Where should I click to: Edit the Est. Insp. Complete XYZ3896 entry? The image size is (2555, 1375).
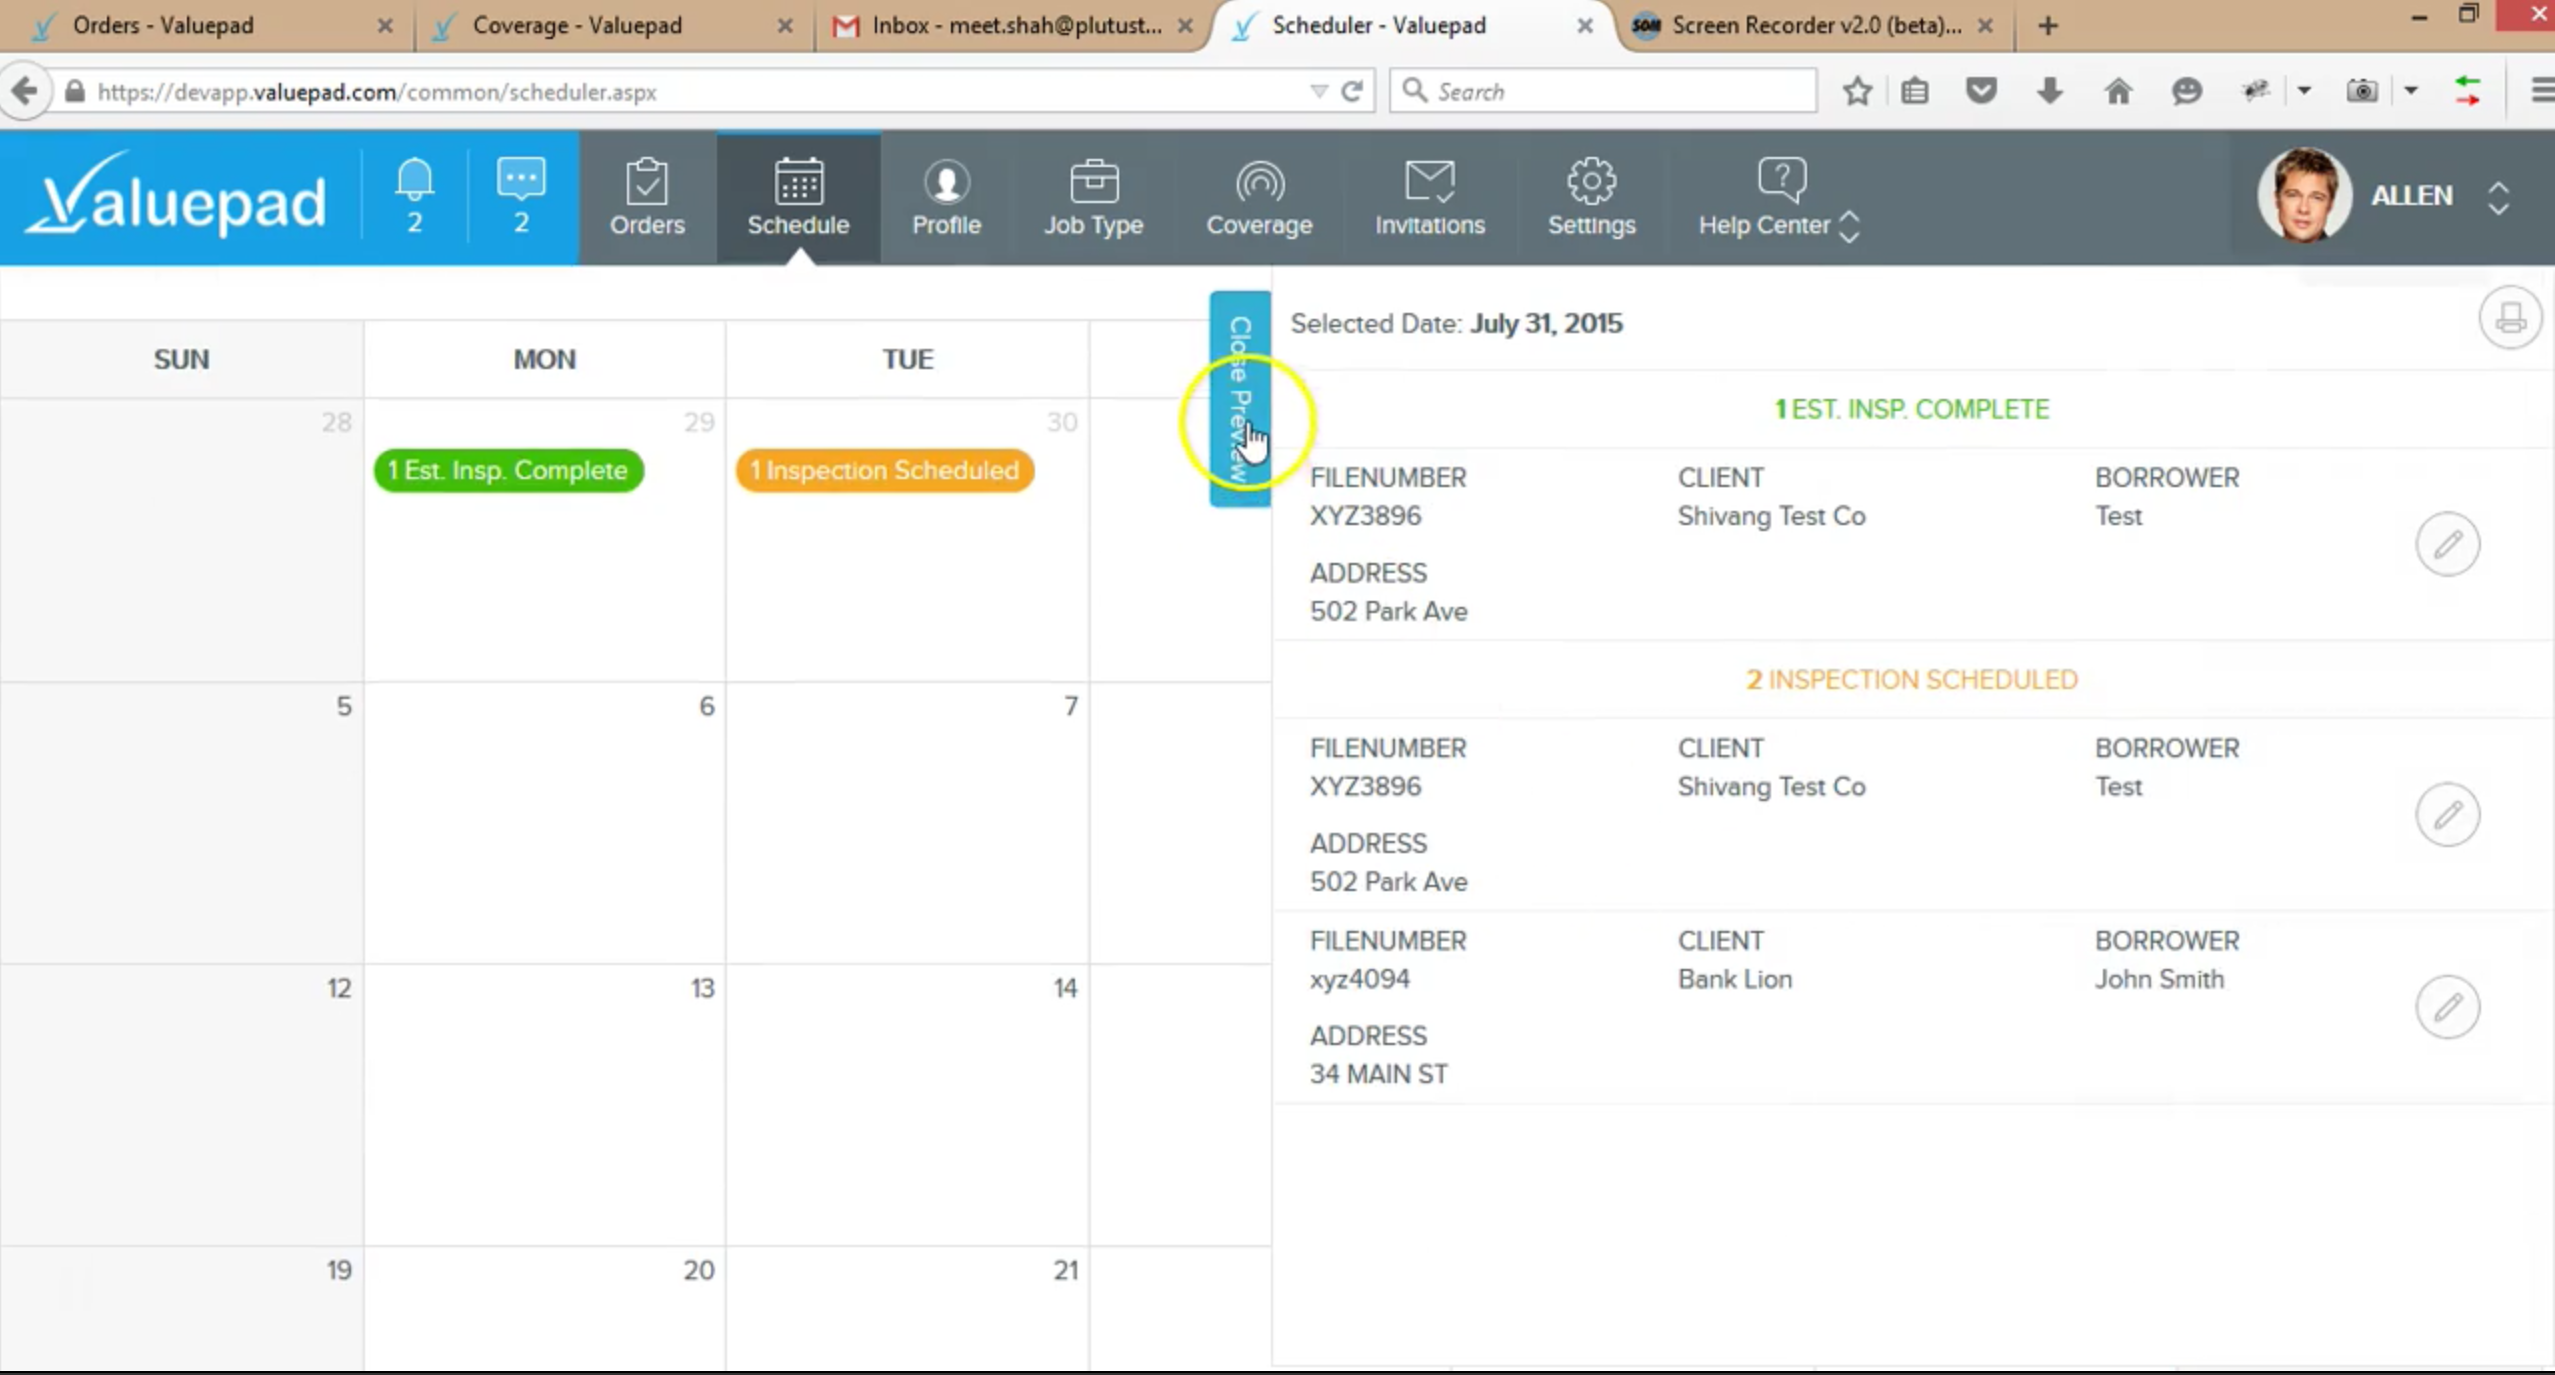2447,544
